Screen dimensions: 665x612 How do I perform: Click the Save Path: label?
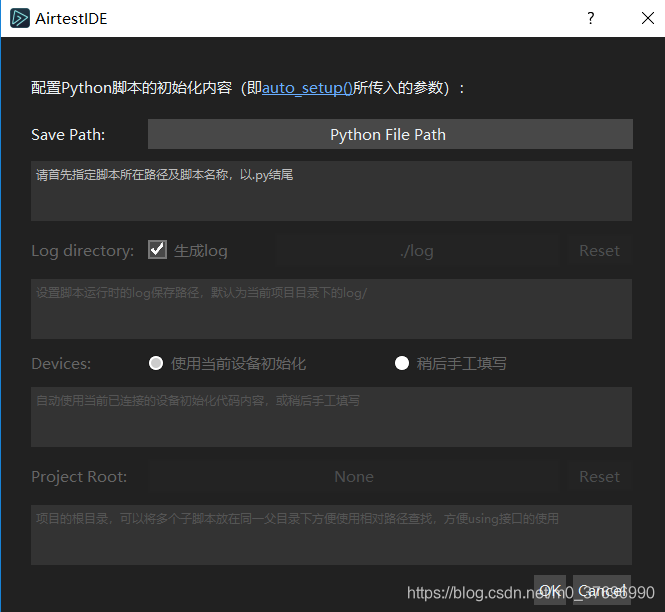[x=68, y=135]
